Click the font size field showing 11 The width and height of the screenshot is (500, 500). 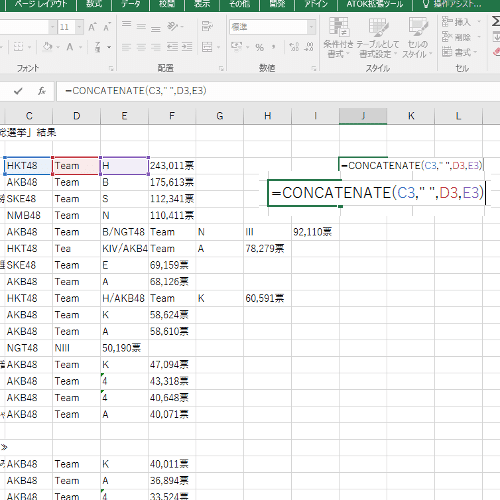tap(66, 27)
